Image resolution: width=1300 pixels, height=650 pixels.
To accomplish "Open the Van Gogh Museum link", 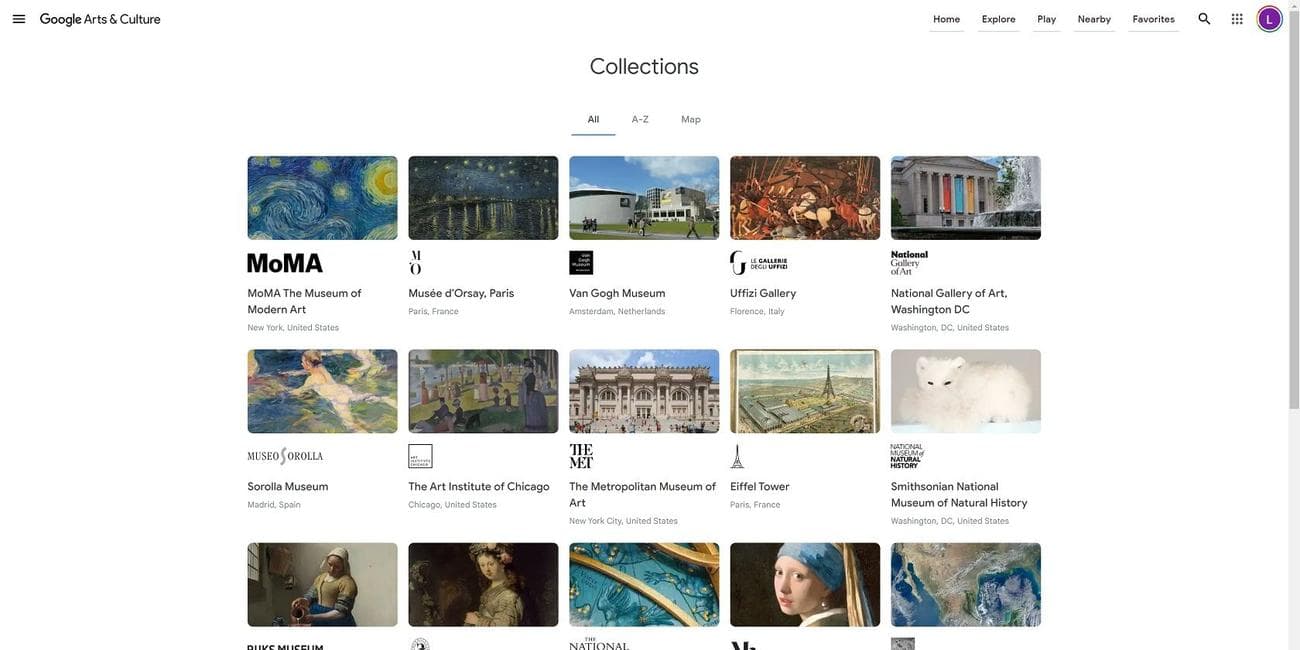I will pyautogui.click(x=617, y=293).
